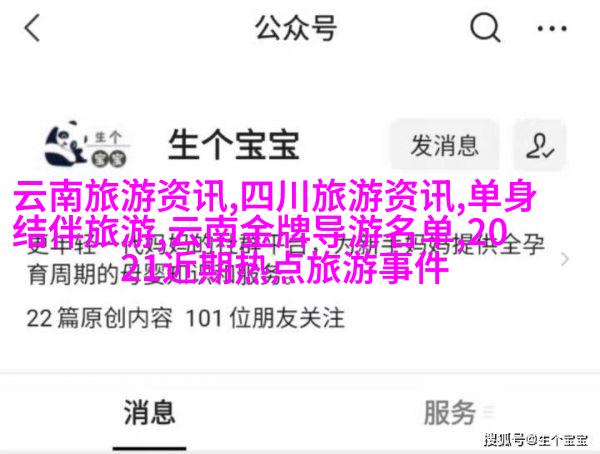600x454 pixels.
Task: Tap the back arrow icon
Action: (32, 28)
